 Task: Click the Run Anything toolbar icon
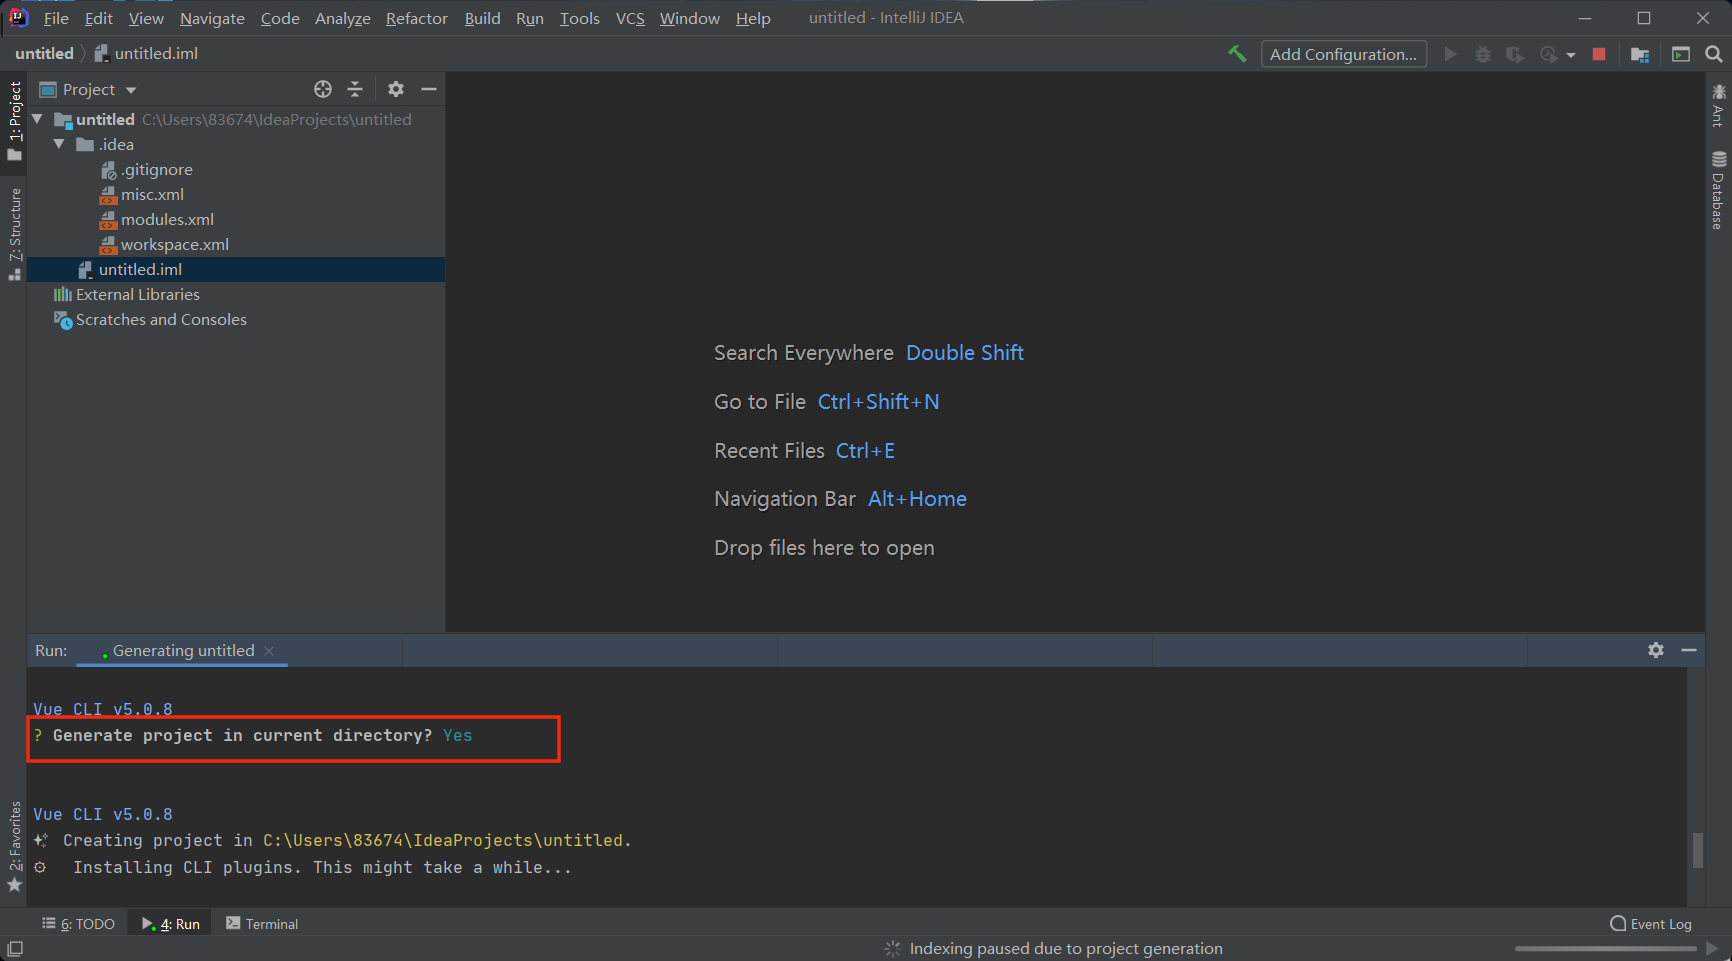(1681, 54)
